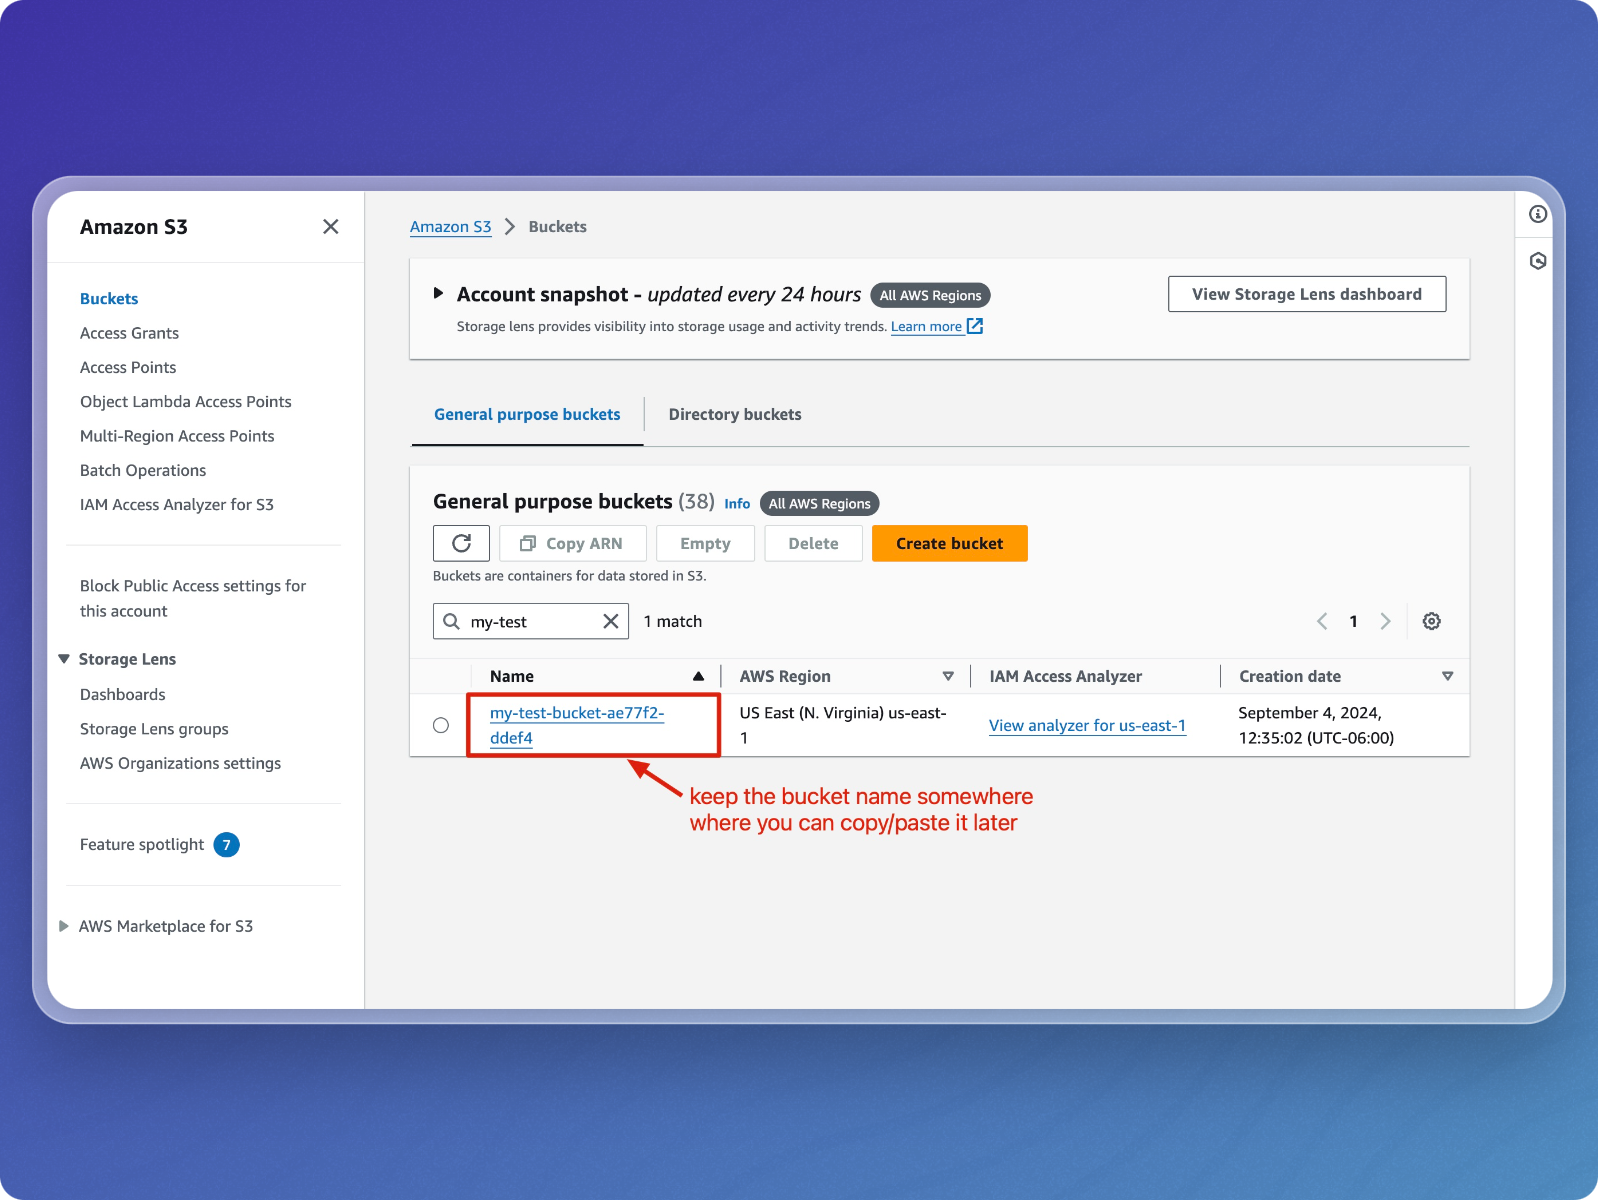Expand AWS Marketplace for S3
The image size is (1598, 1200).
(x=64, y=926)
